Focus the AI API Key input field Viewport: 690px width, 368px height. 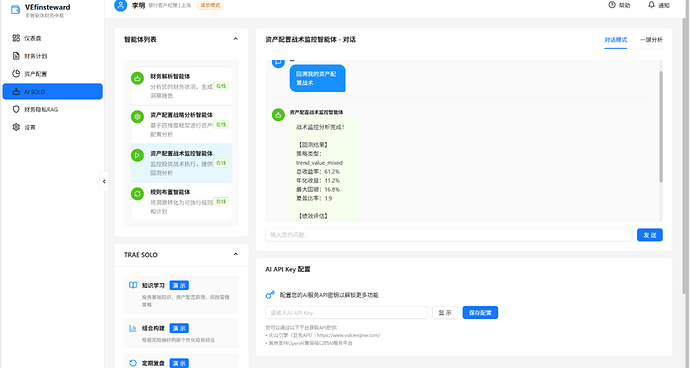pos(346,313)
